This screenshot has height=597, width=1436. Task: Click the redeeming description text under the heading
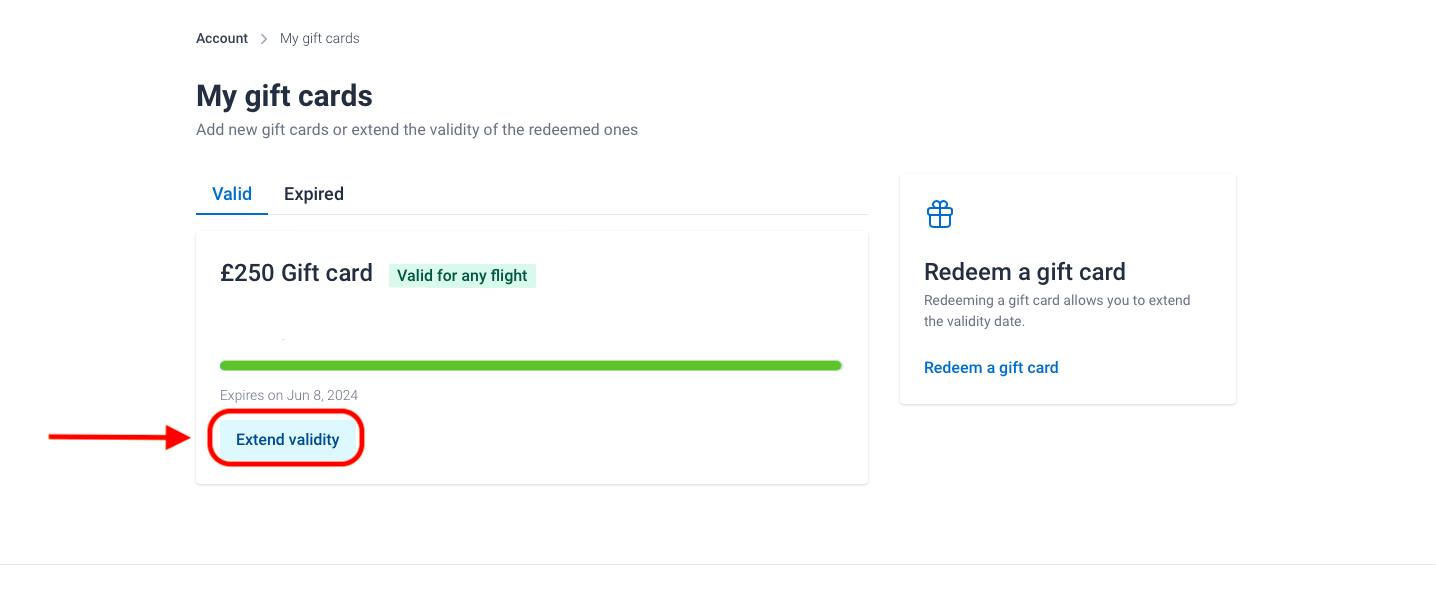(1057, 311)
